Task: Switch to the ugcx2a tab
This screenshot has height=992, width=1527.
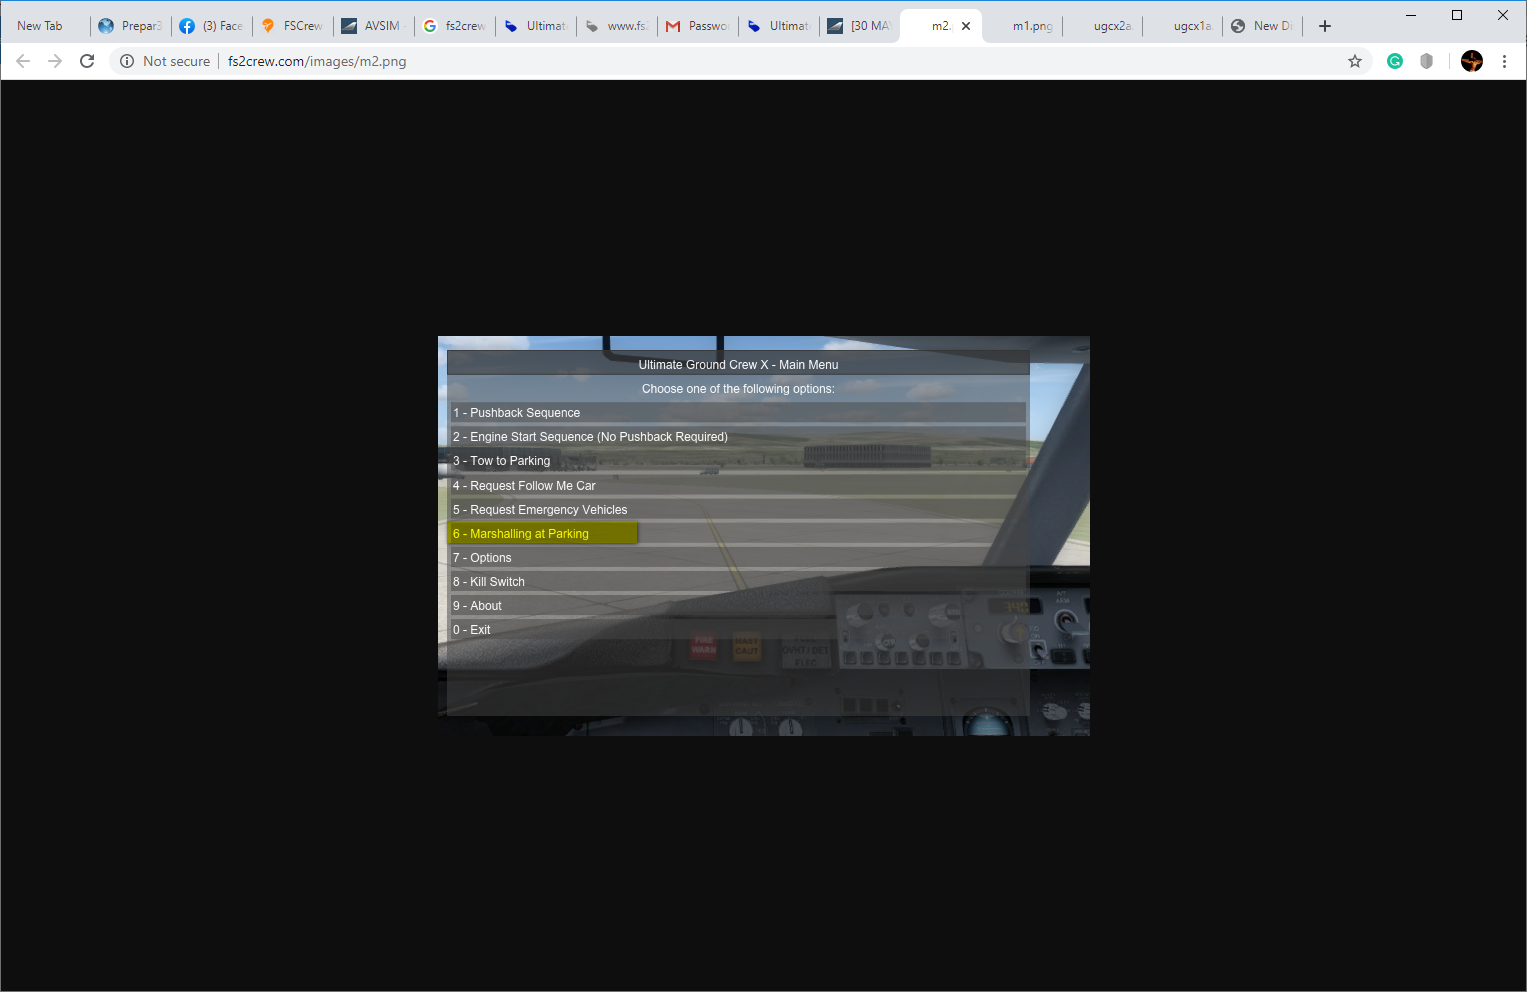Action: (x=1104, y=26)
